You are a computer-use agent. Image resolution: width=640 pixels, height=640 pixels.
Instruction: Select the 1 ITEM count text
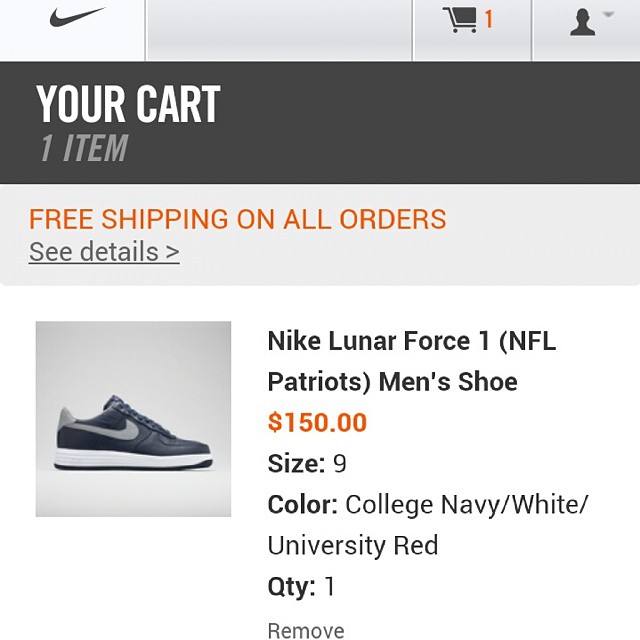(84, 149)
